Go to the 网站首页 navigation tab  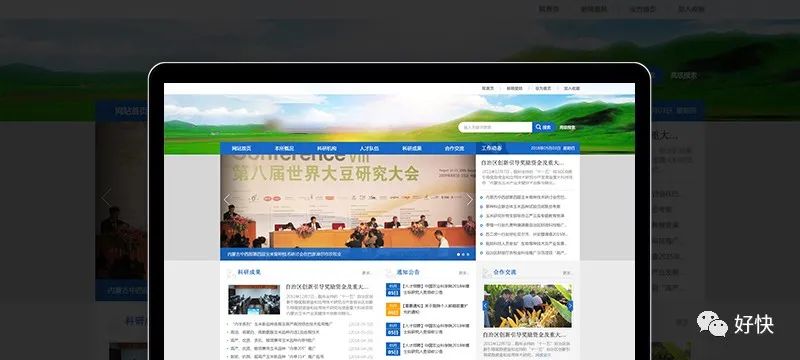click(241, 148)
